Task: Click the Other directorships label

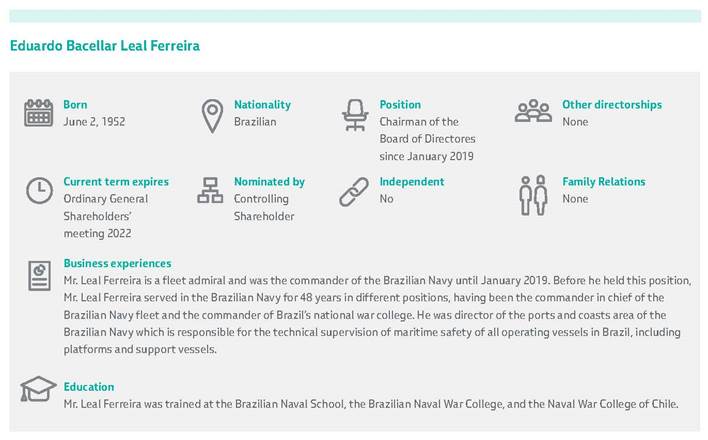Action: [x=611, y=104]
